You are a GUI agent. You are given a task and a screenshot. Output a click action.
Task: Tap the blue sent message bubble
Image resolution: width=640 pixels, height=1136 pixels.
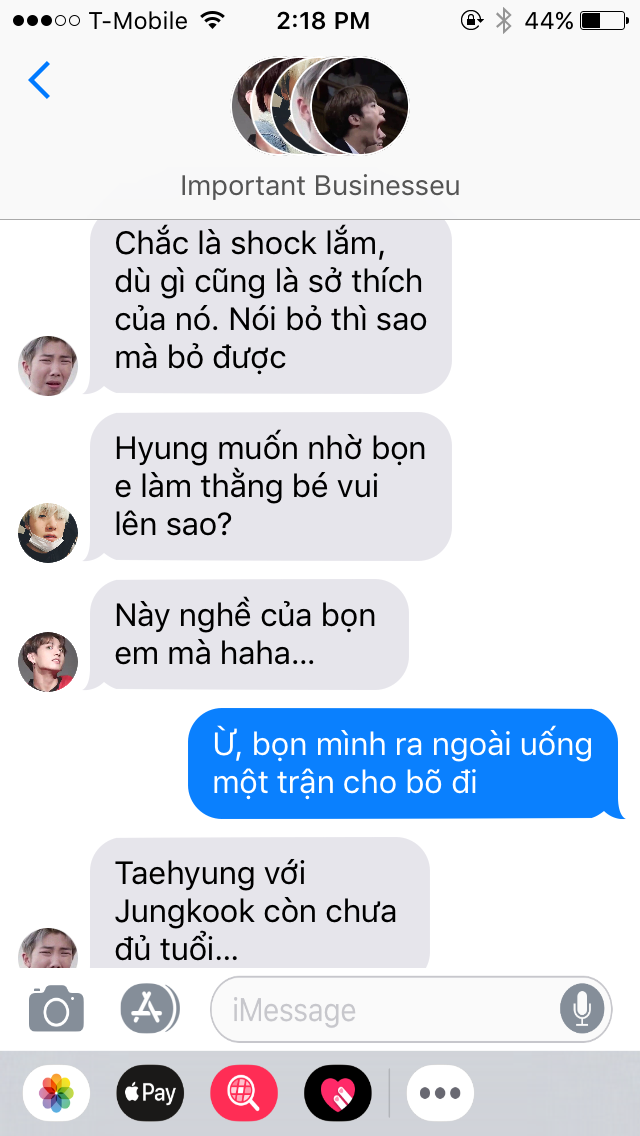(x=404, y=764)
